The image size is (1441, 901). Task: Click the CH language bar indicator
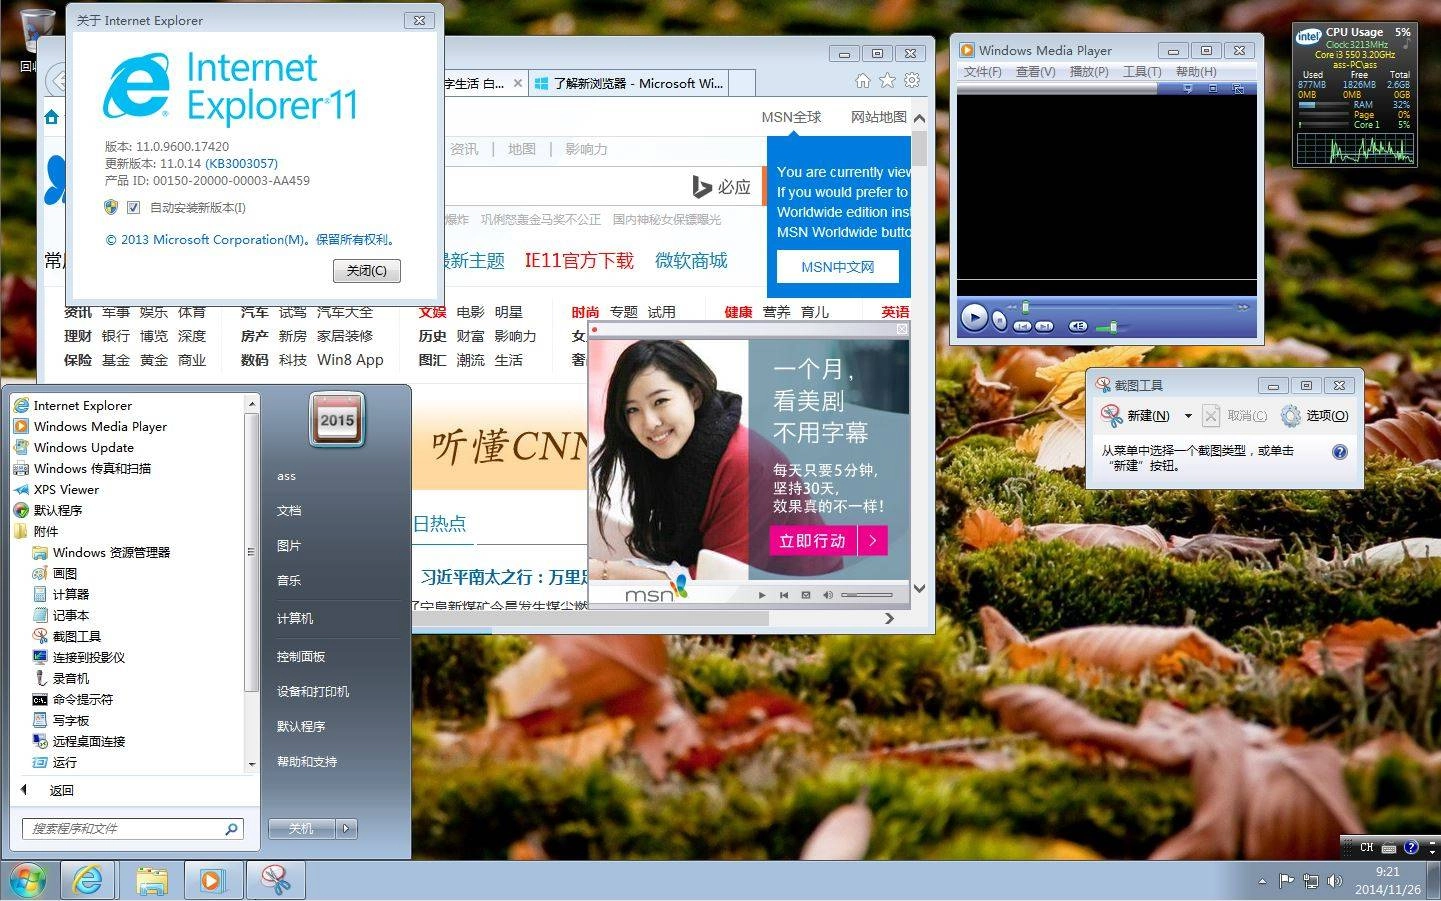(x=1366, y=847)
